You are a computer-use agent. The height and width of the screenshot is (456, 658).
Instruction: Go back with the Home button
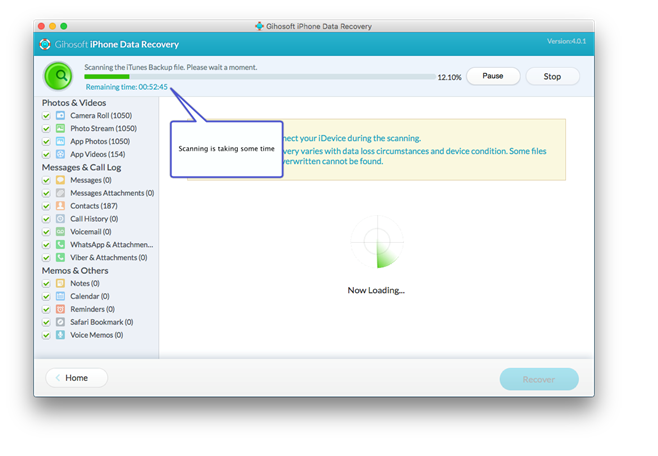(76, 378)
